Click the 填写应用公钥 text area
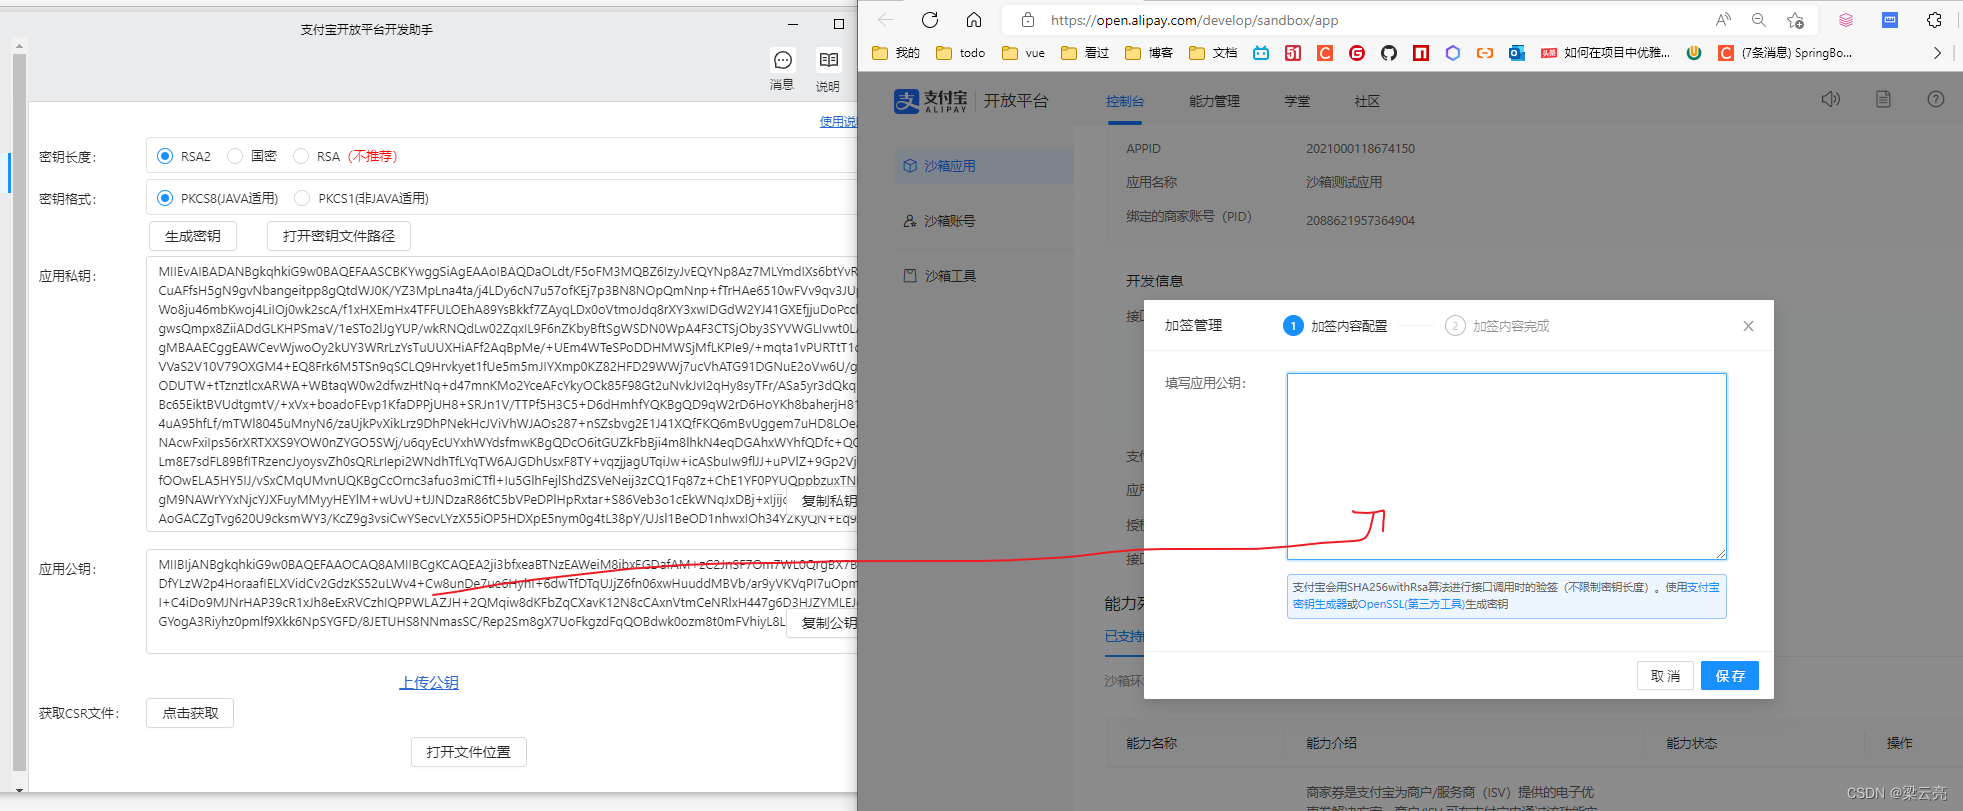 (x=1506, y=466)
